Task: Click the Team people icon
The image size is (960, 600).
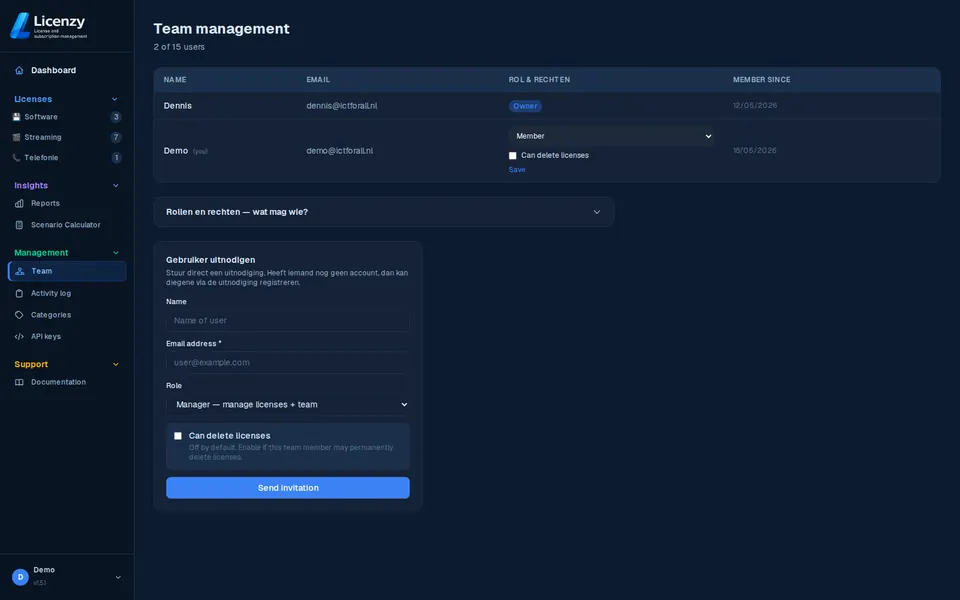Action: click(20, 271)
